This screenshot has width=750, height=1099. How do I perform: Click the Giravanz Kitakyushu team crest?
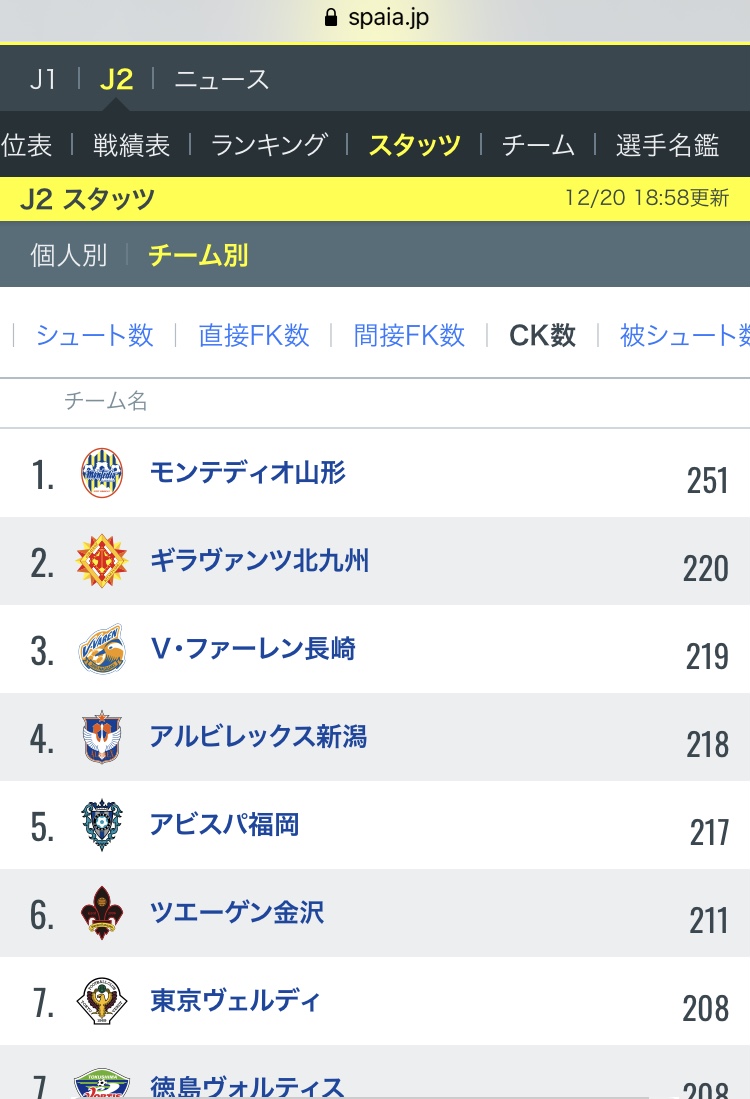click(x=102, y=561)
